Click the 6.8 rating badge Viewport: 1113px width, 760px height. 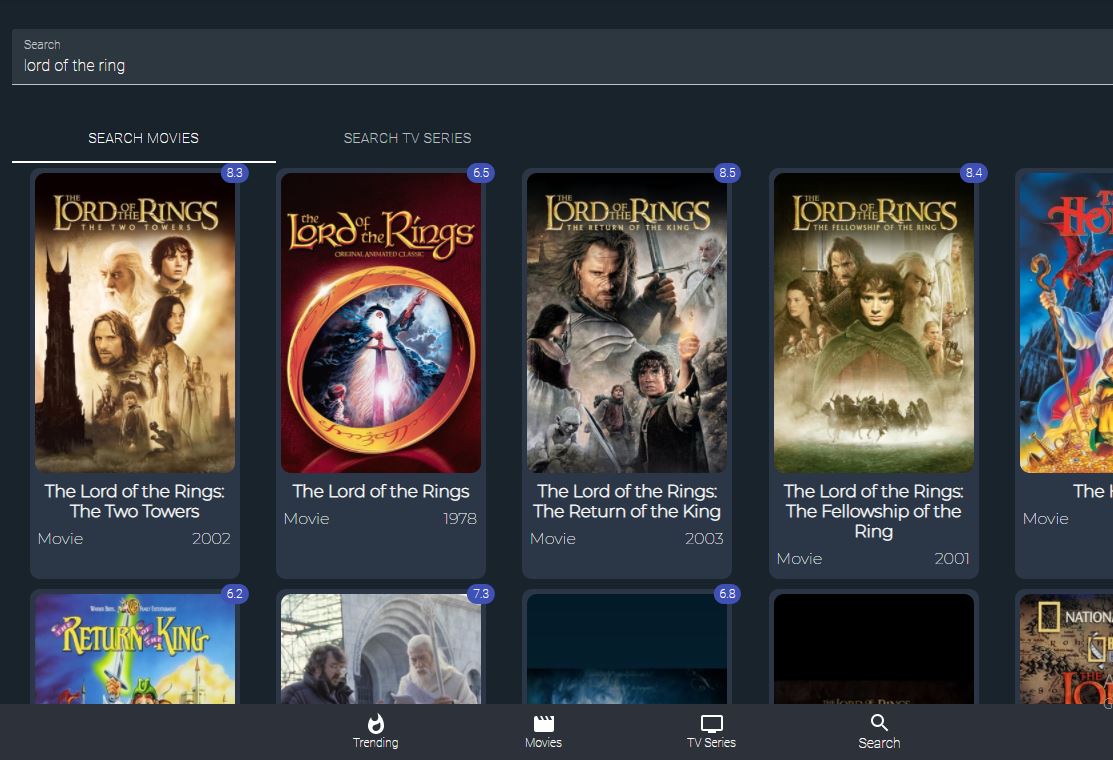tap(727, 594)
